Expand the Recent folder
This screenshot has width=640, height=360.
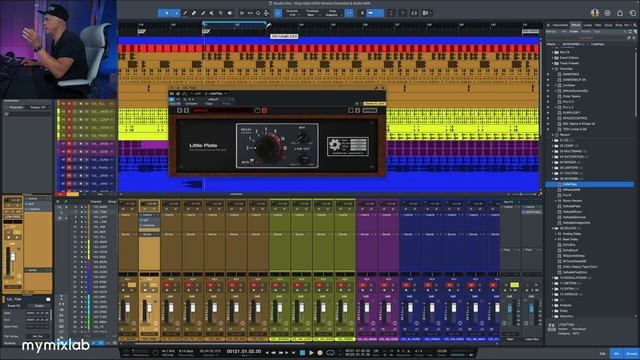tap(553, 135)
